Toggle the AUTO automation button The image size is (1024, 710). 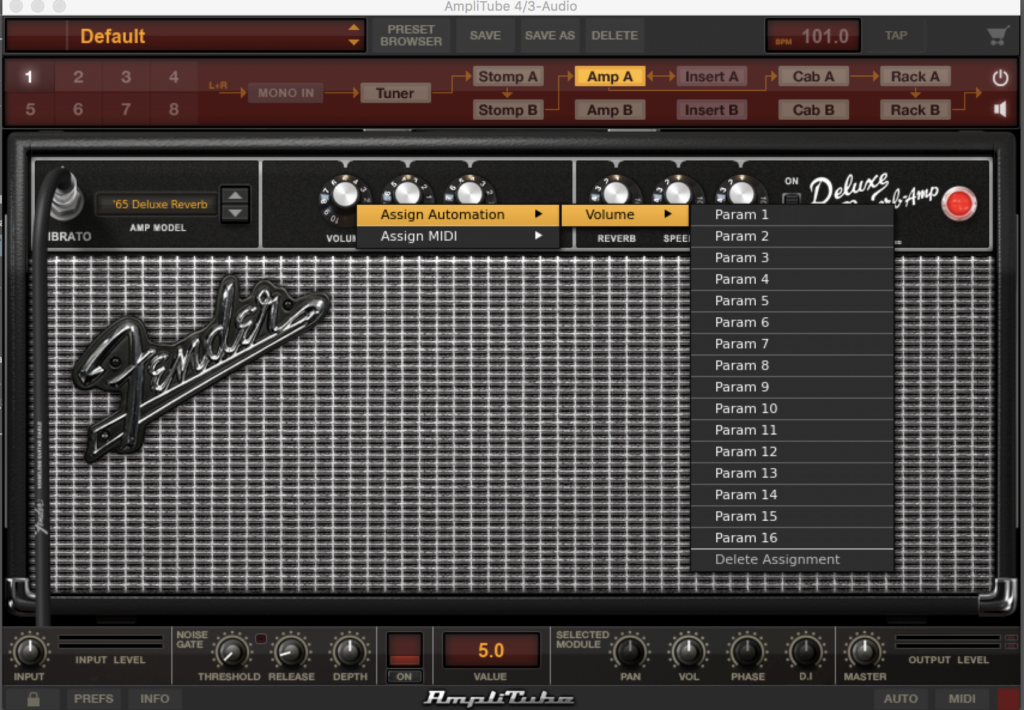pos(901,698)
